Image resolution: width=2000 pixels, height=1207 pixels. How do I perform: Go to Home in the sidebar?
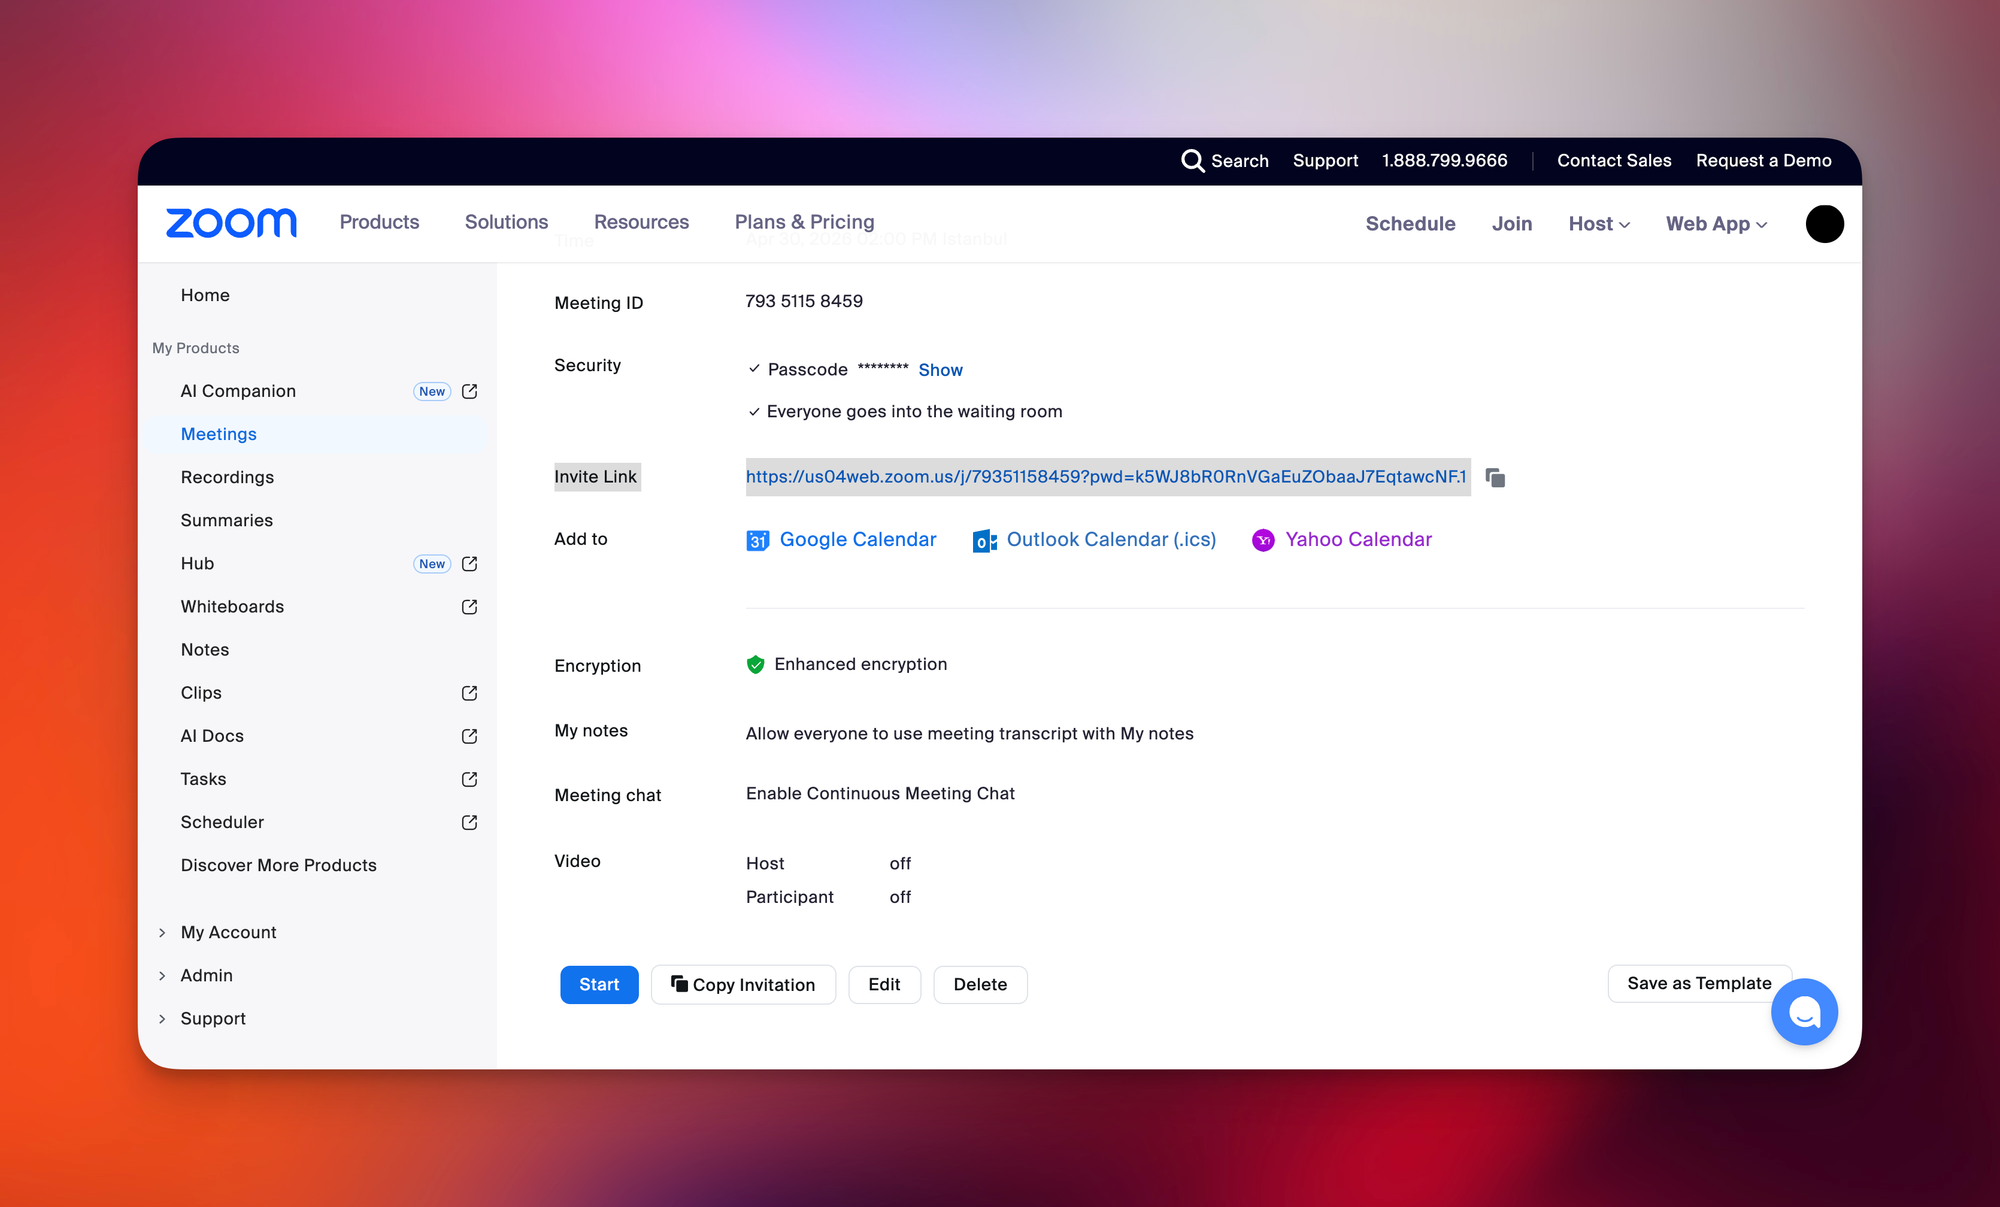coord(205,295)
